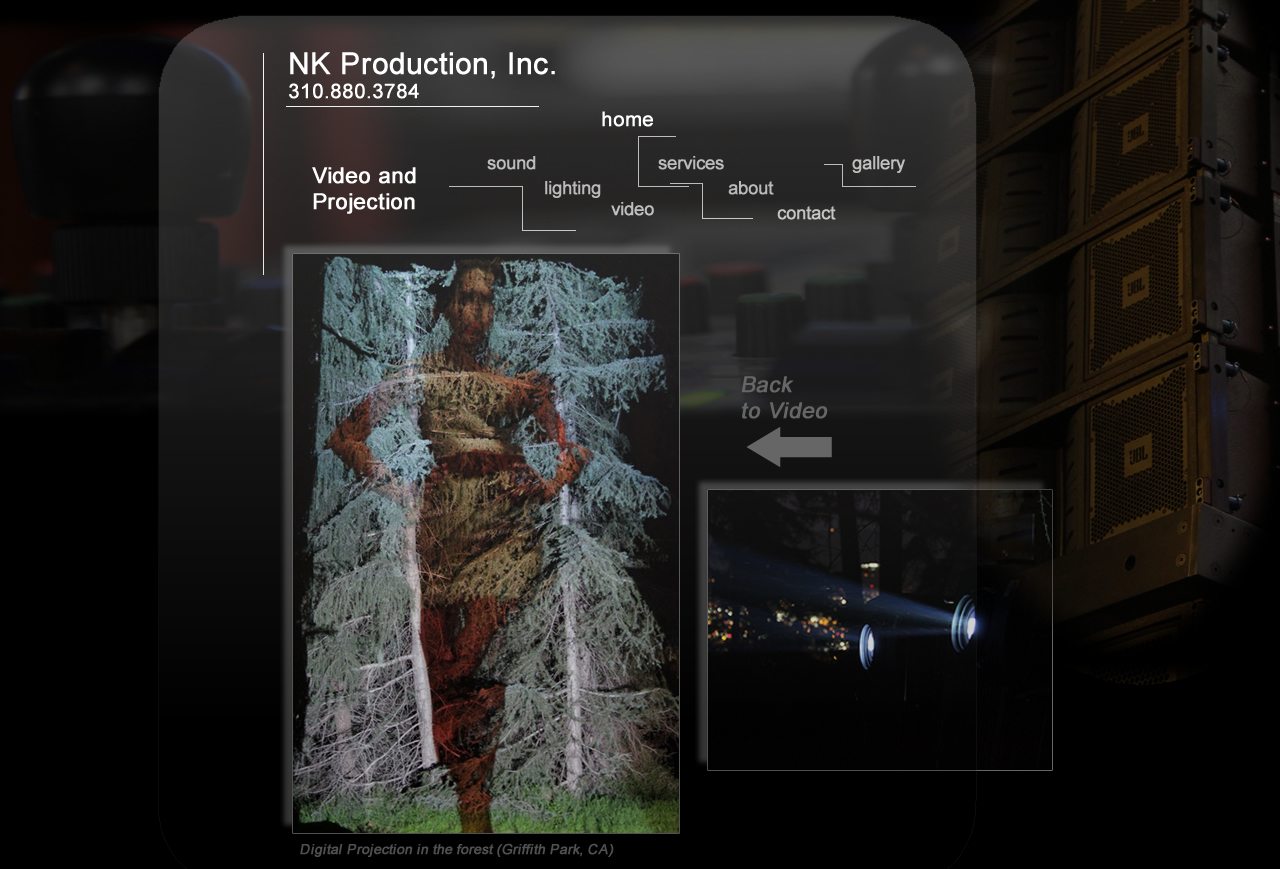Click the NK Production, Inc. title
Screen dimensions: 1280x869
point(421,65)
